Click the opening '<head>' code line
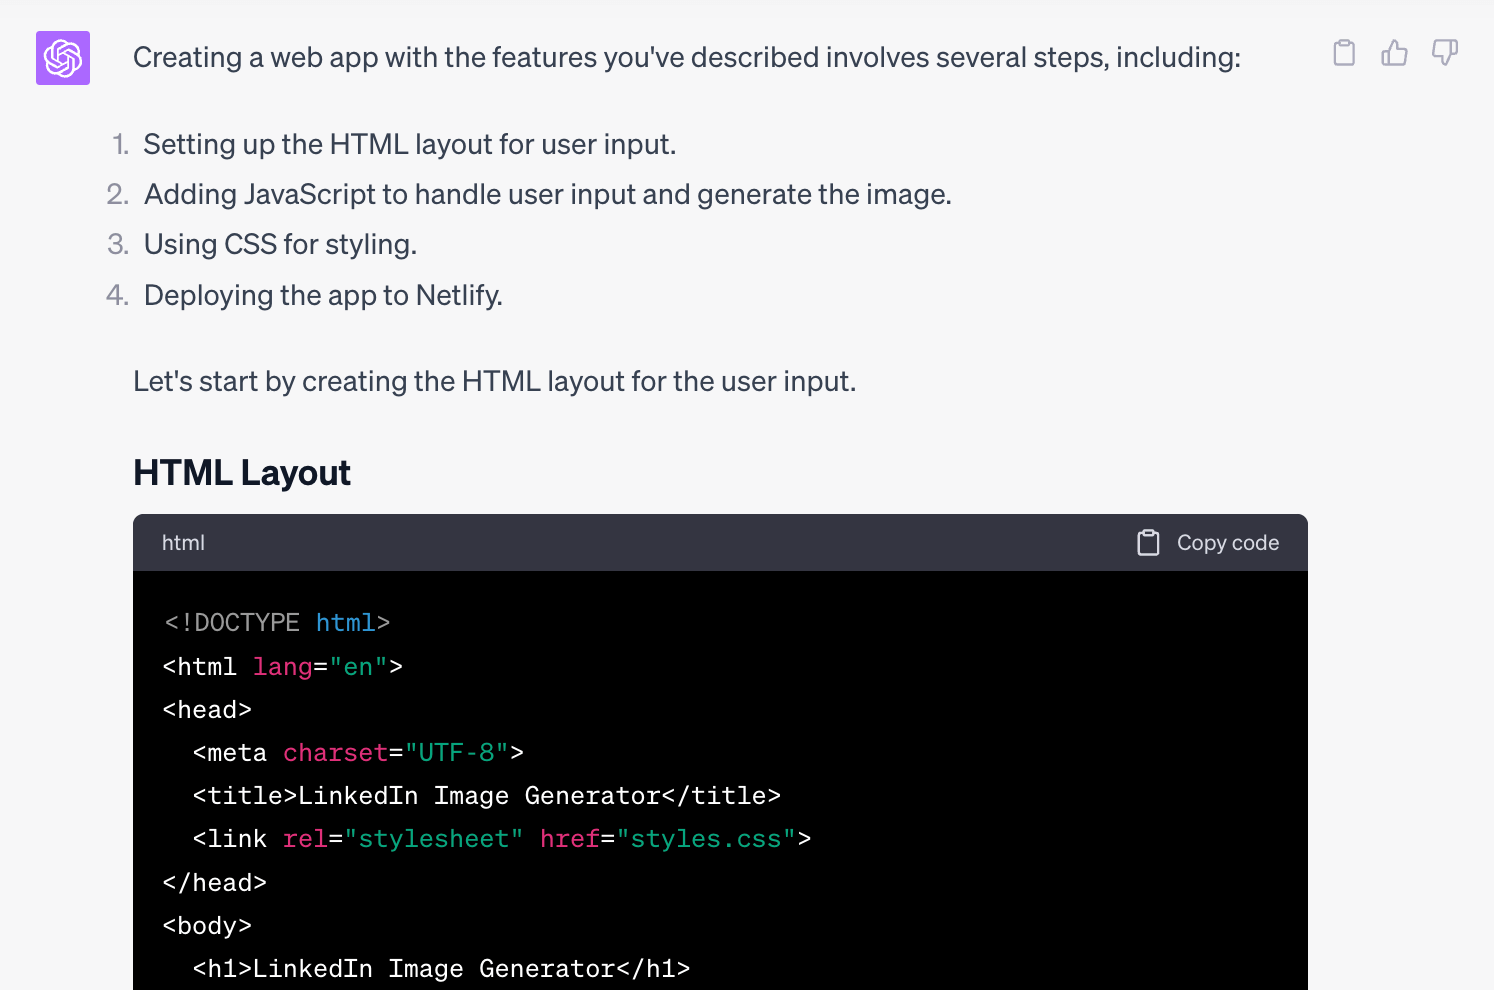 (x=207, y=710)
